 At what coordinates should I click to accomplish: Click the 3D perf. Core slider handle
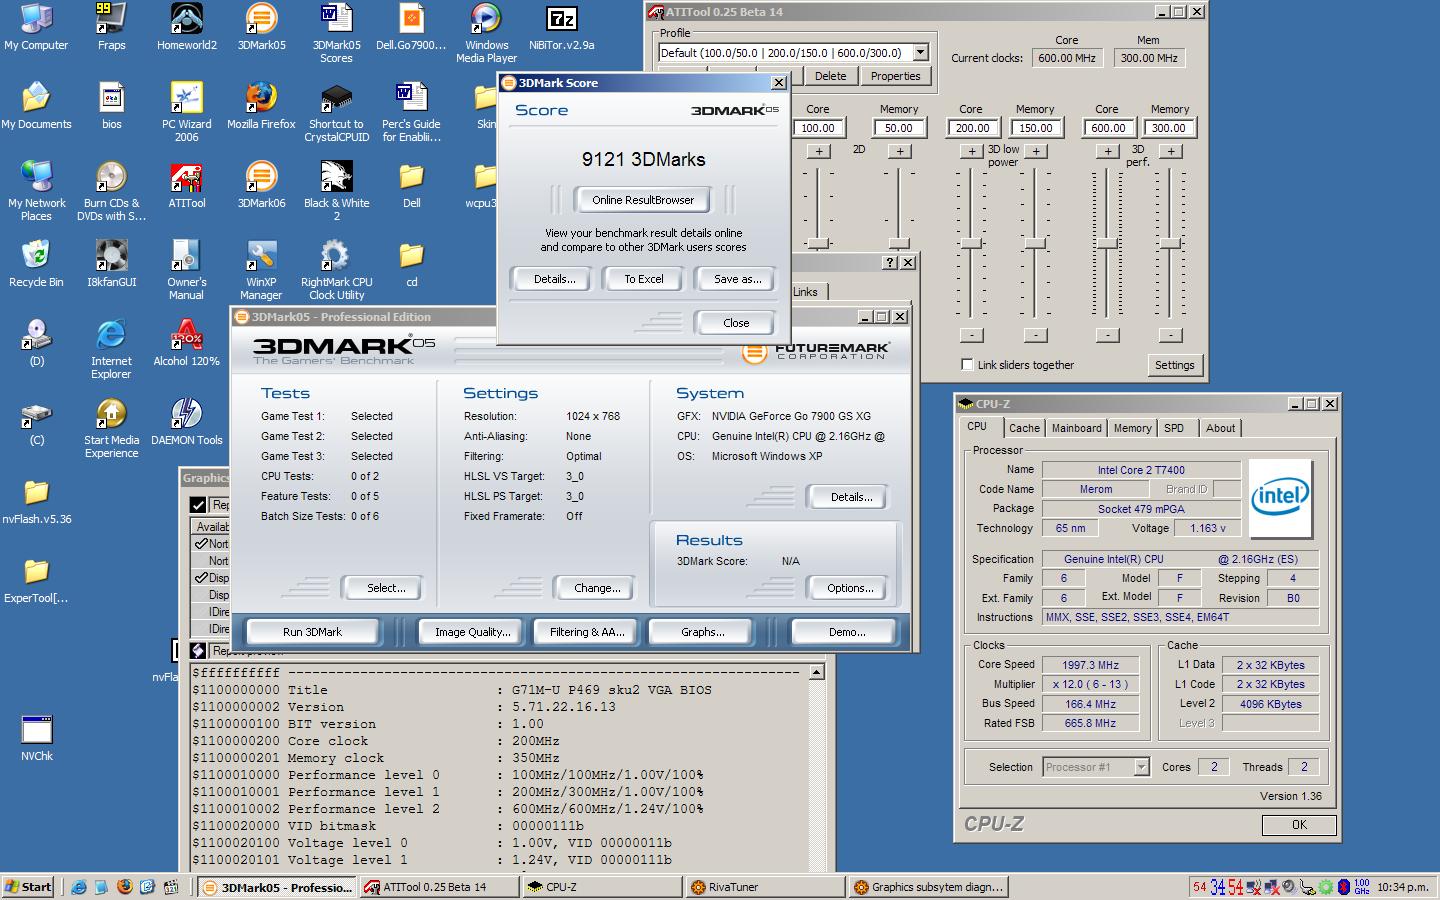pyautogui.click(x=1107, y=243)
